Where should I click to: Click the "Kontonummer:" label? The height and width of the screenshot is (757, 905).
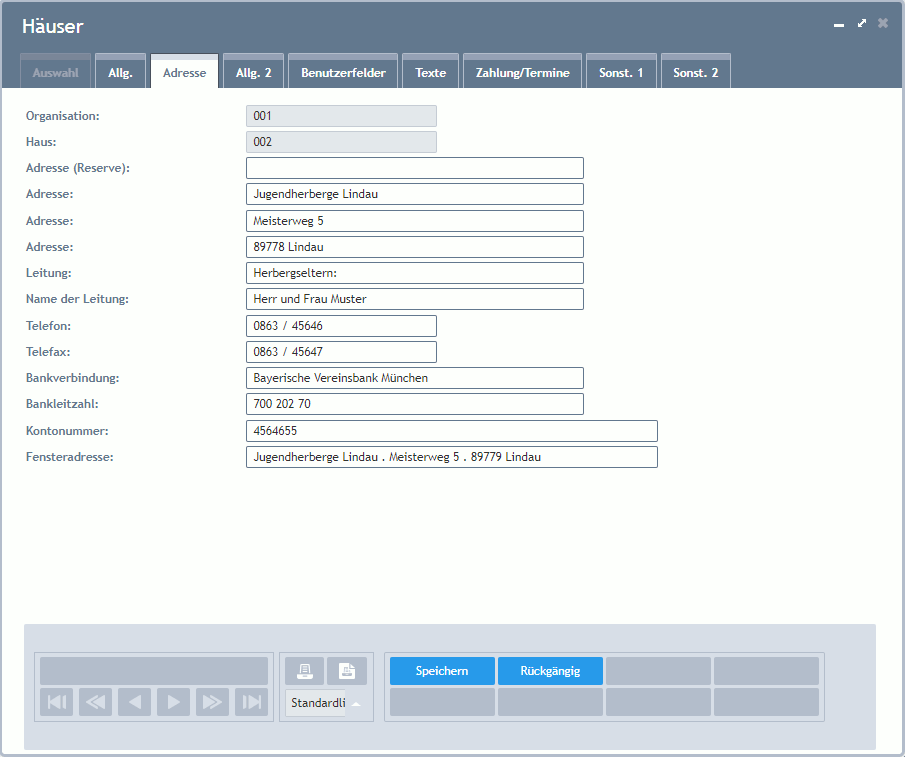click(67, 431)
